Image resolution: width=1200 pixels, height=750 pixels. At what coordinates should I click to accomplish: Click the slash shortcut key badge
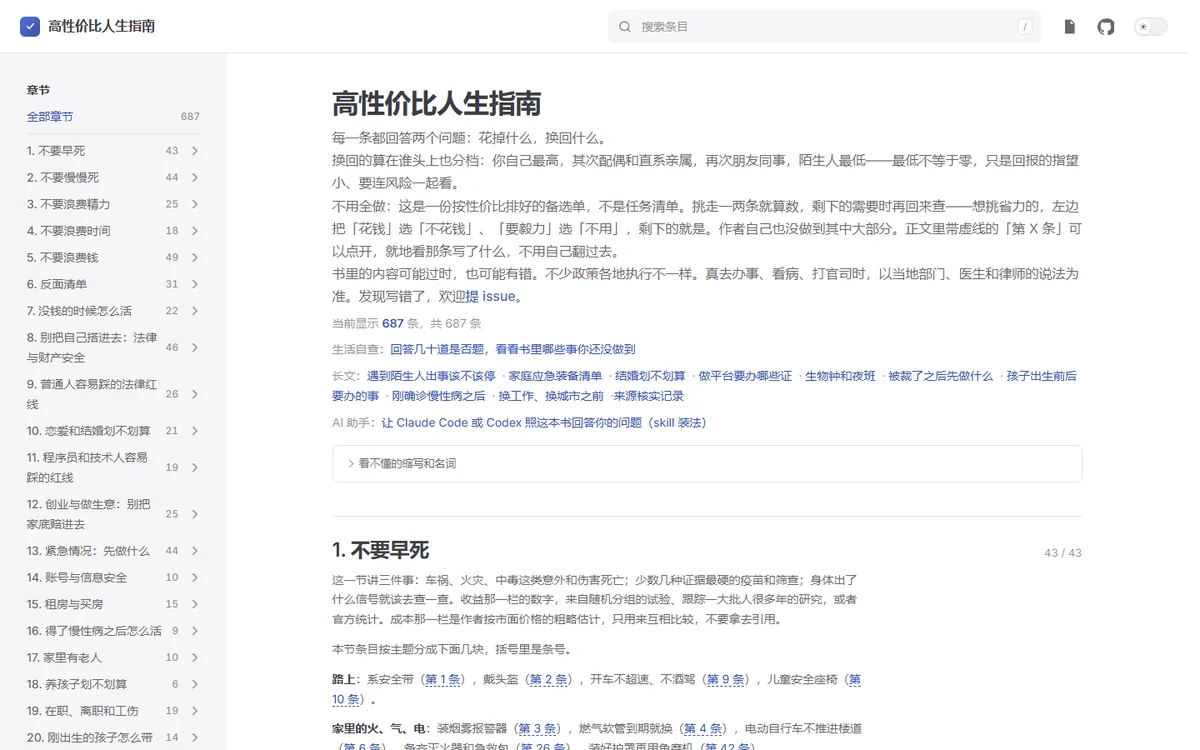pos(1024,27)
